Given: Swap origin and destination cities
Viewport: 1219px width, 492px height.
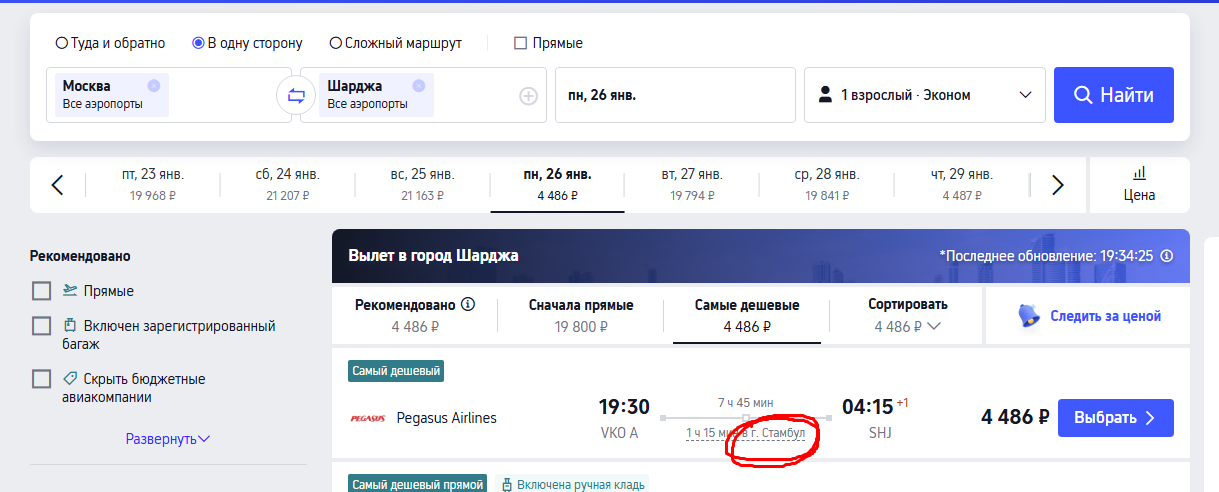Looking at the screenshot, I should point(296,96).
